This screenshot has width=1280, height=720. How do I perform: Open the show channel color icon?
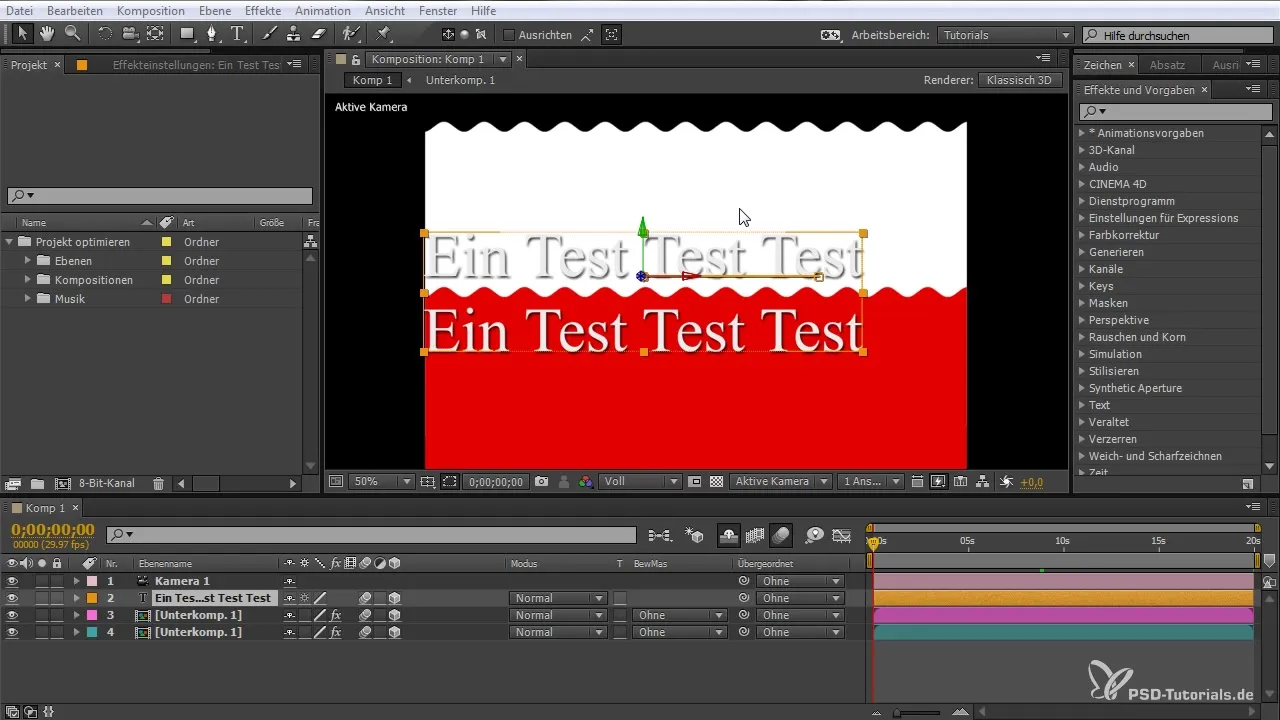click(586, 481)
